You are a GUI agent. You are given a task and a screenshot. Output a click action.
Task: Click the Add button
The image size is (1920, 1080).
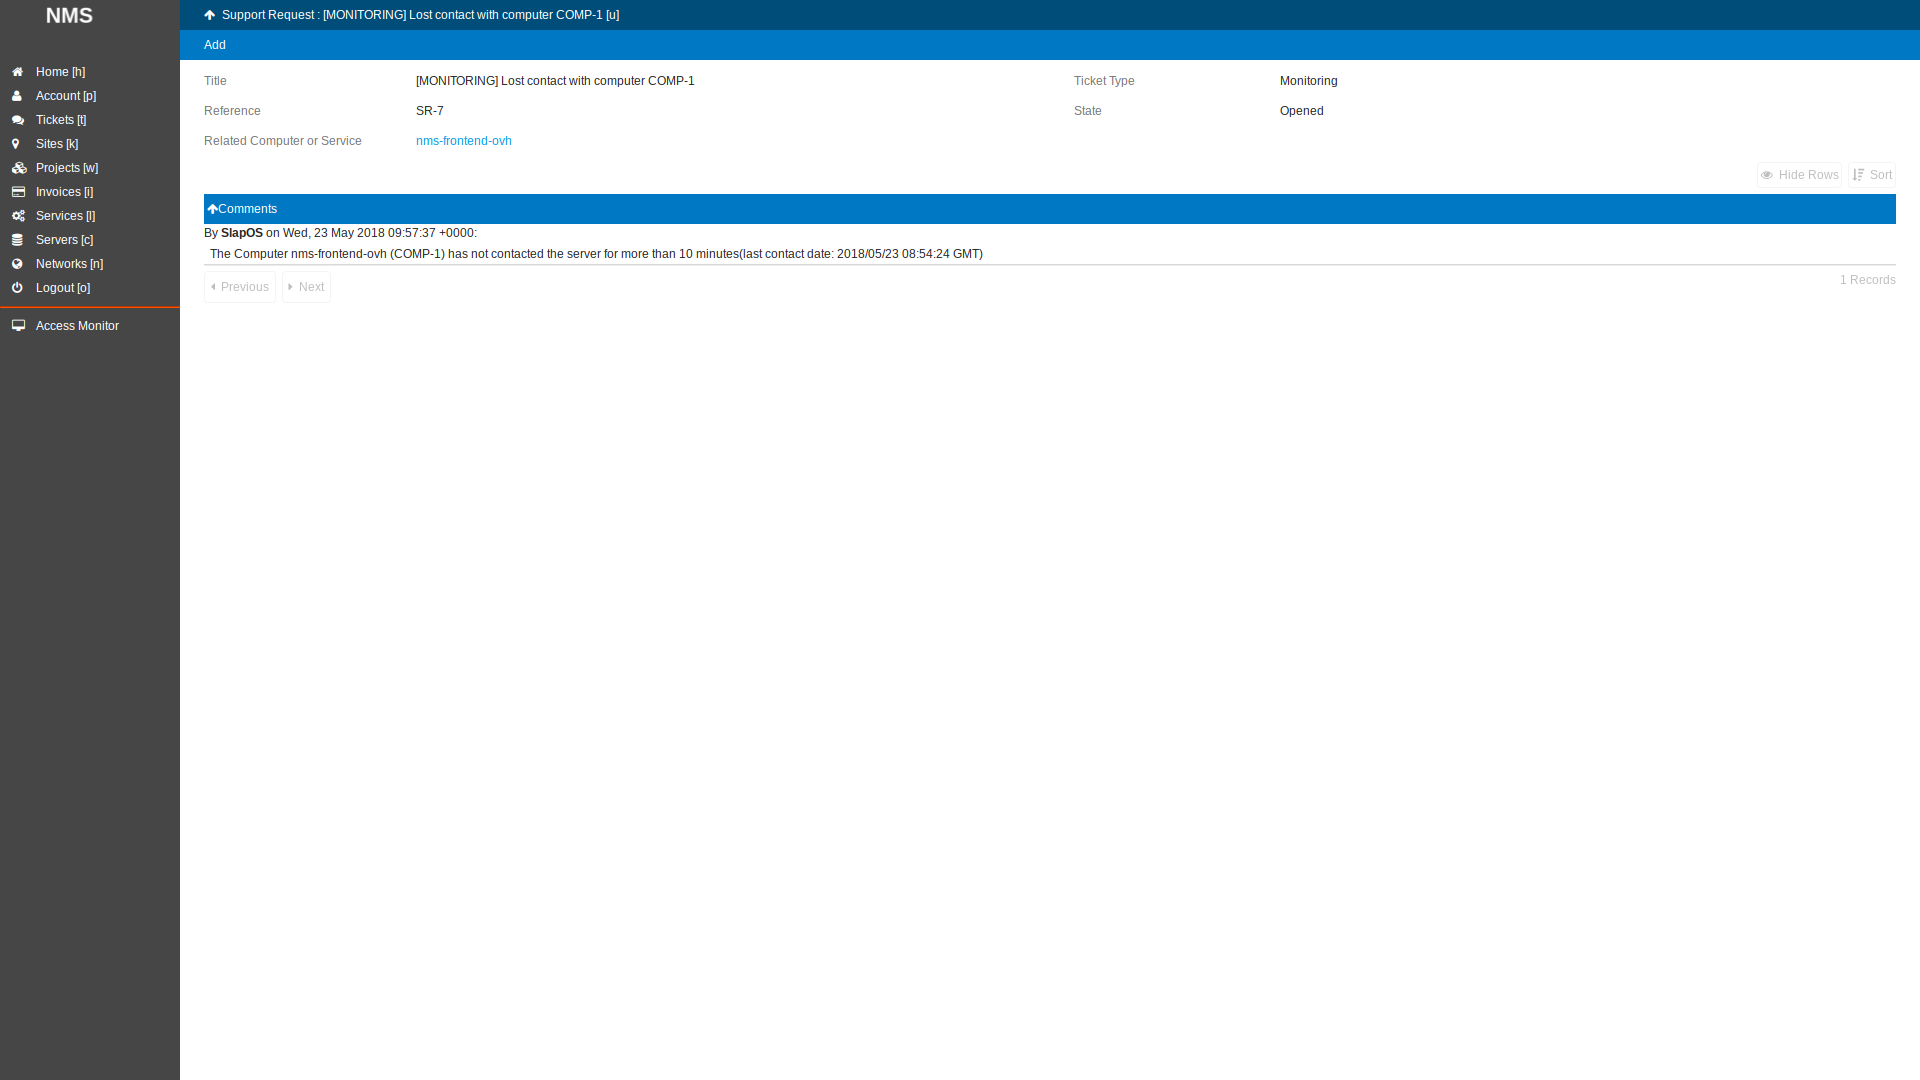click(x=215, y=45)
